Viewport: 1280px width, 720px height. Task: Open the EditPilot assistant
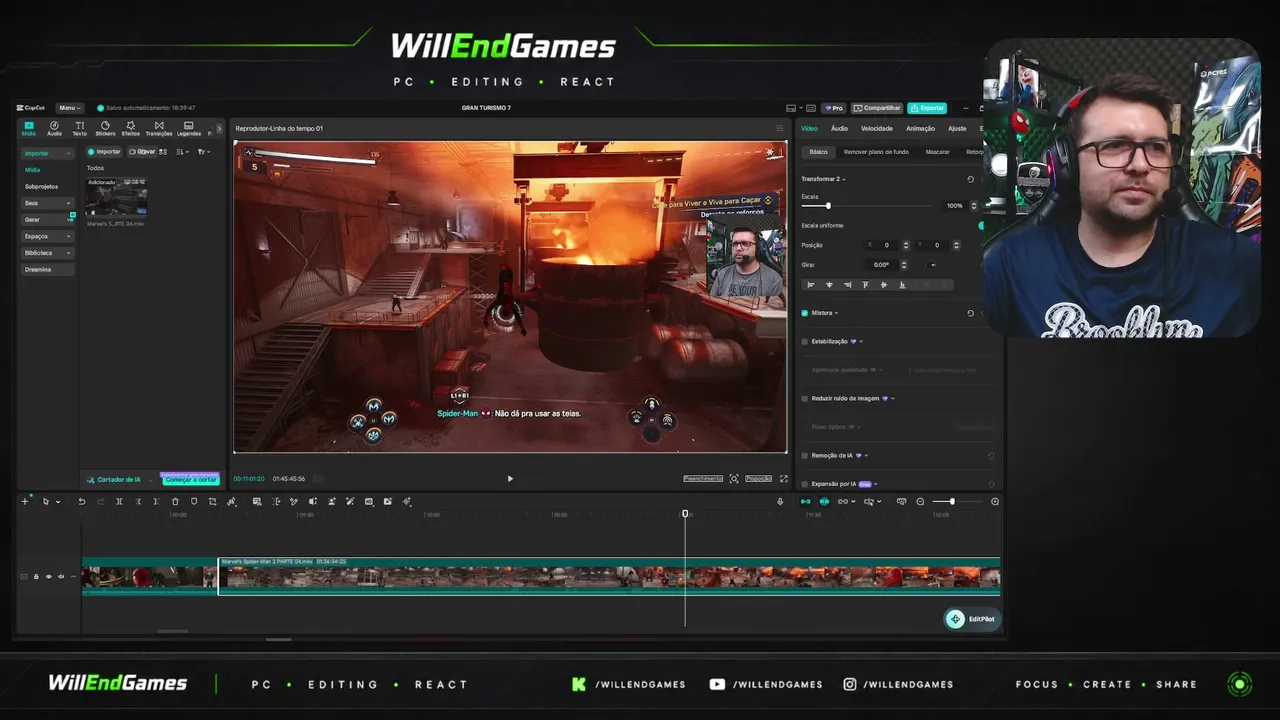tap(971, 619)
